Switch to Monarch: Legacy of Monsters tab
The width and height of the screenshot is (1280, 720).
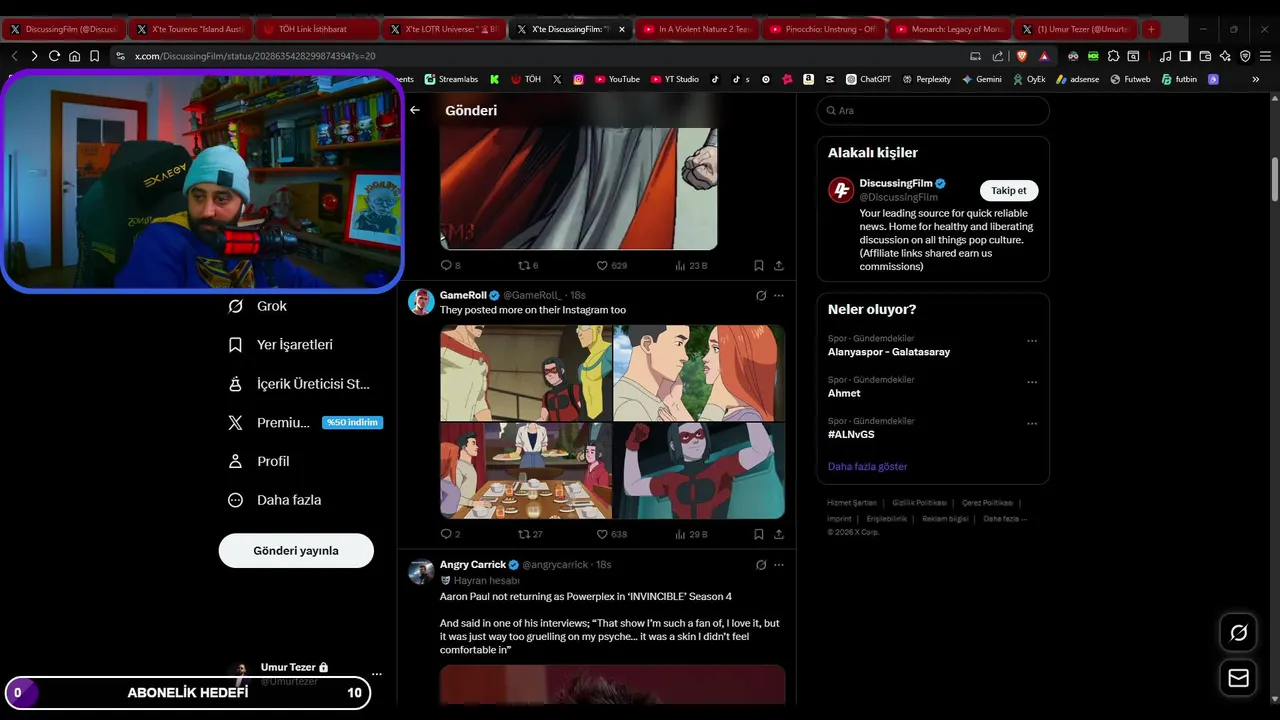pos(949,29)
